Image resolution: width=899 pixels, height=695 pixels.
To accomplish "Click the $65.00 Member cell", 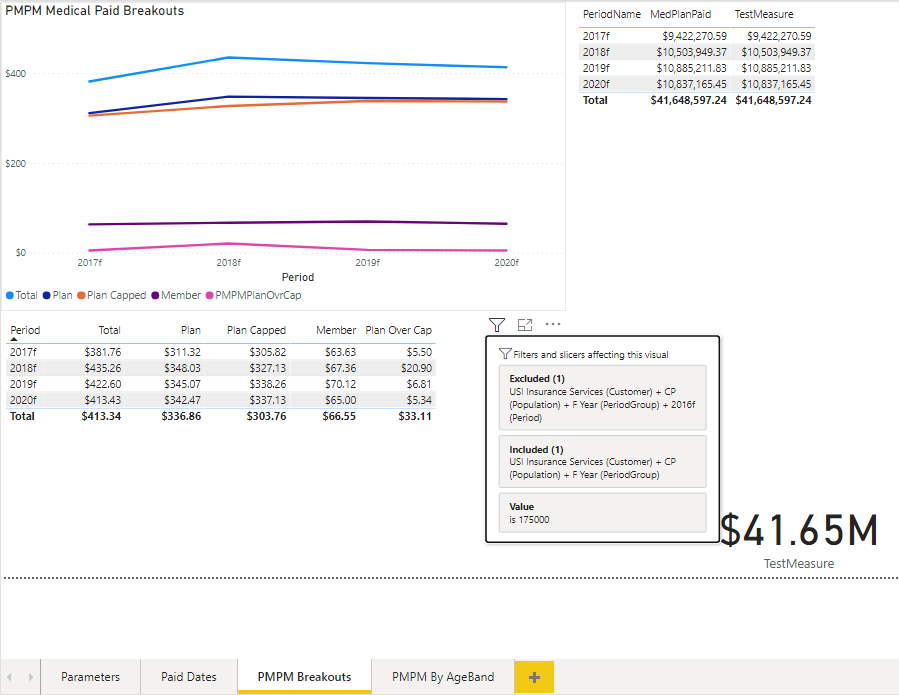I will (x=341, y=400).
